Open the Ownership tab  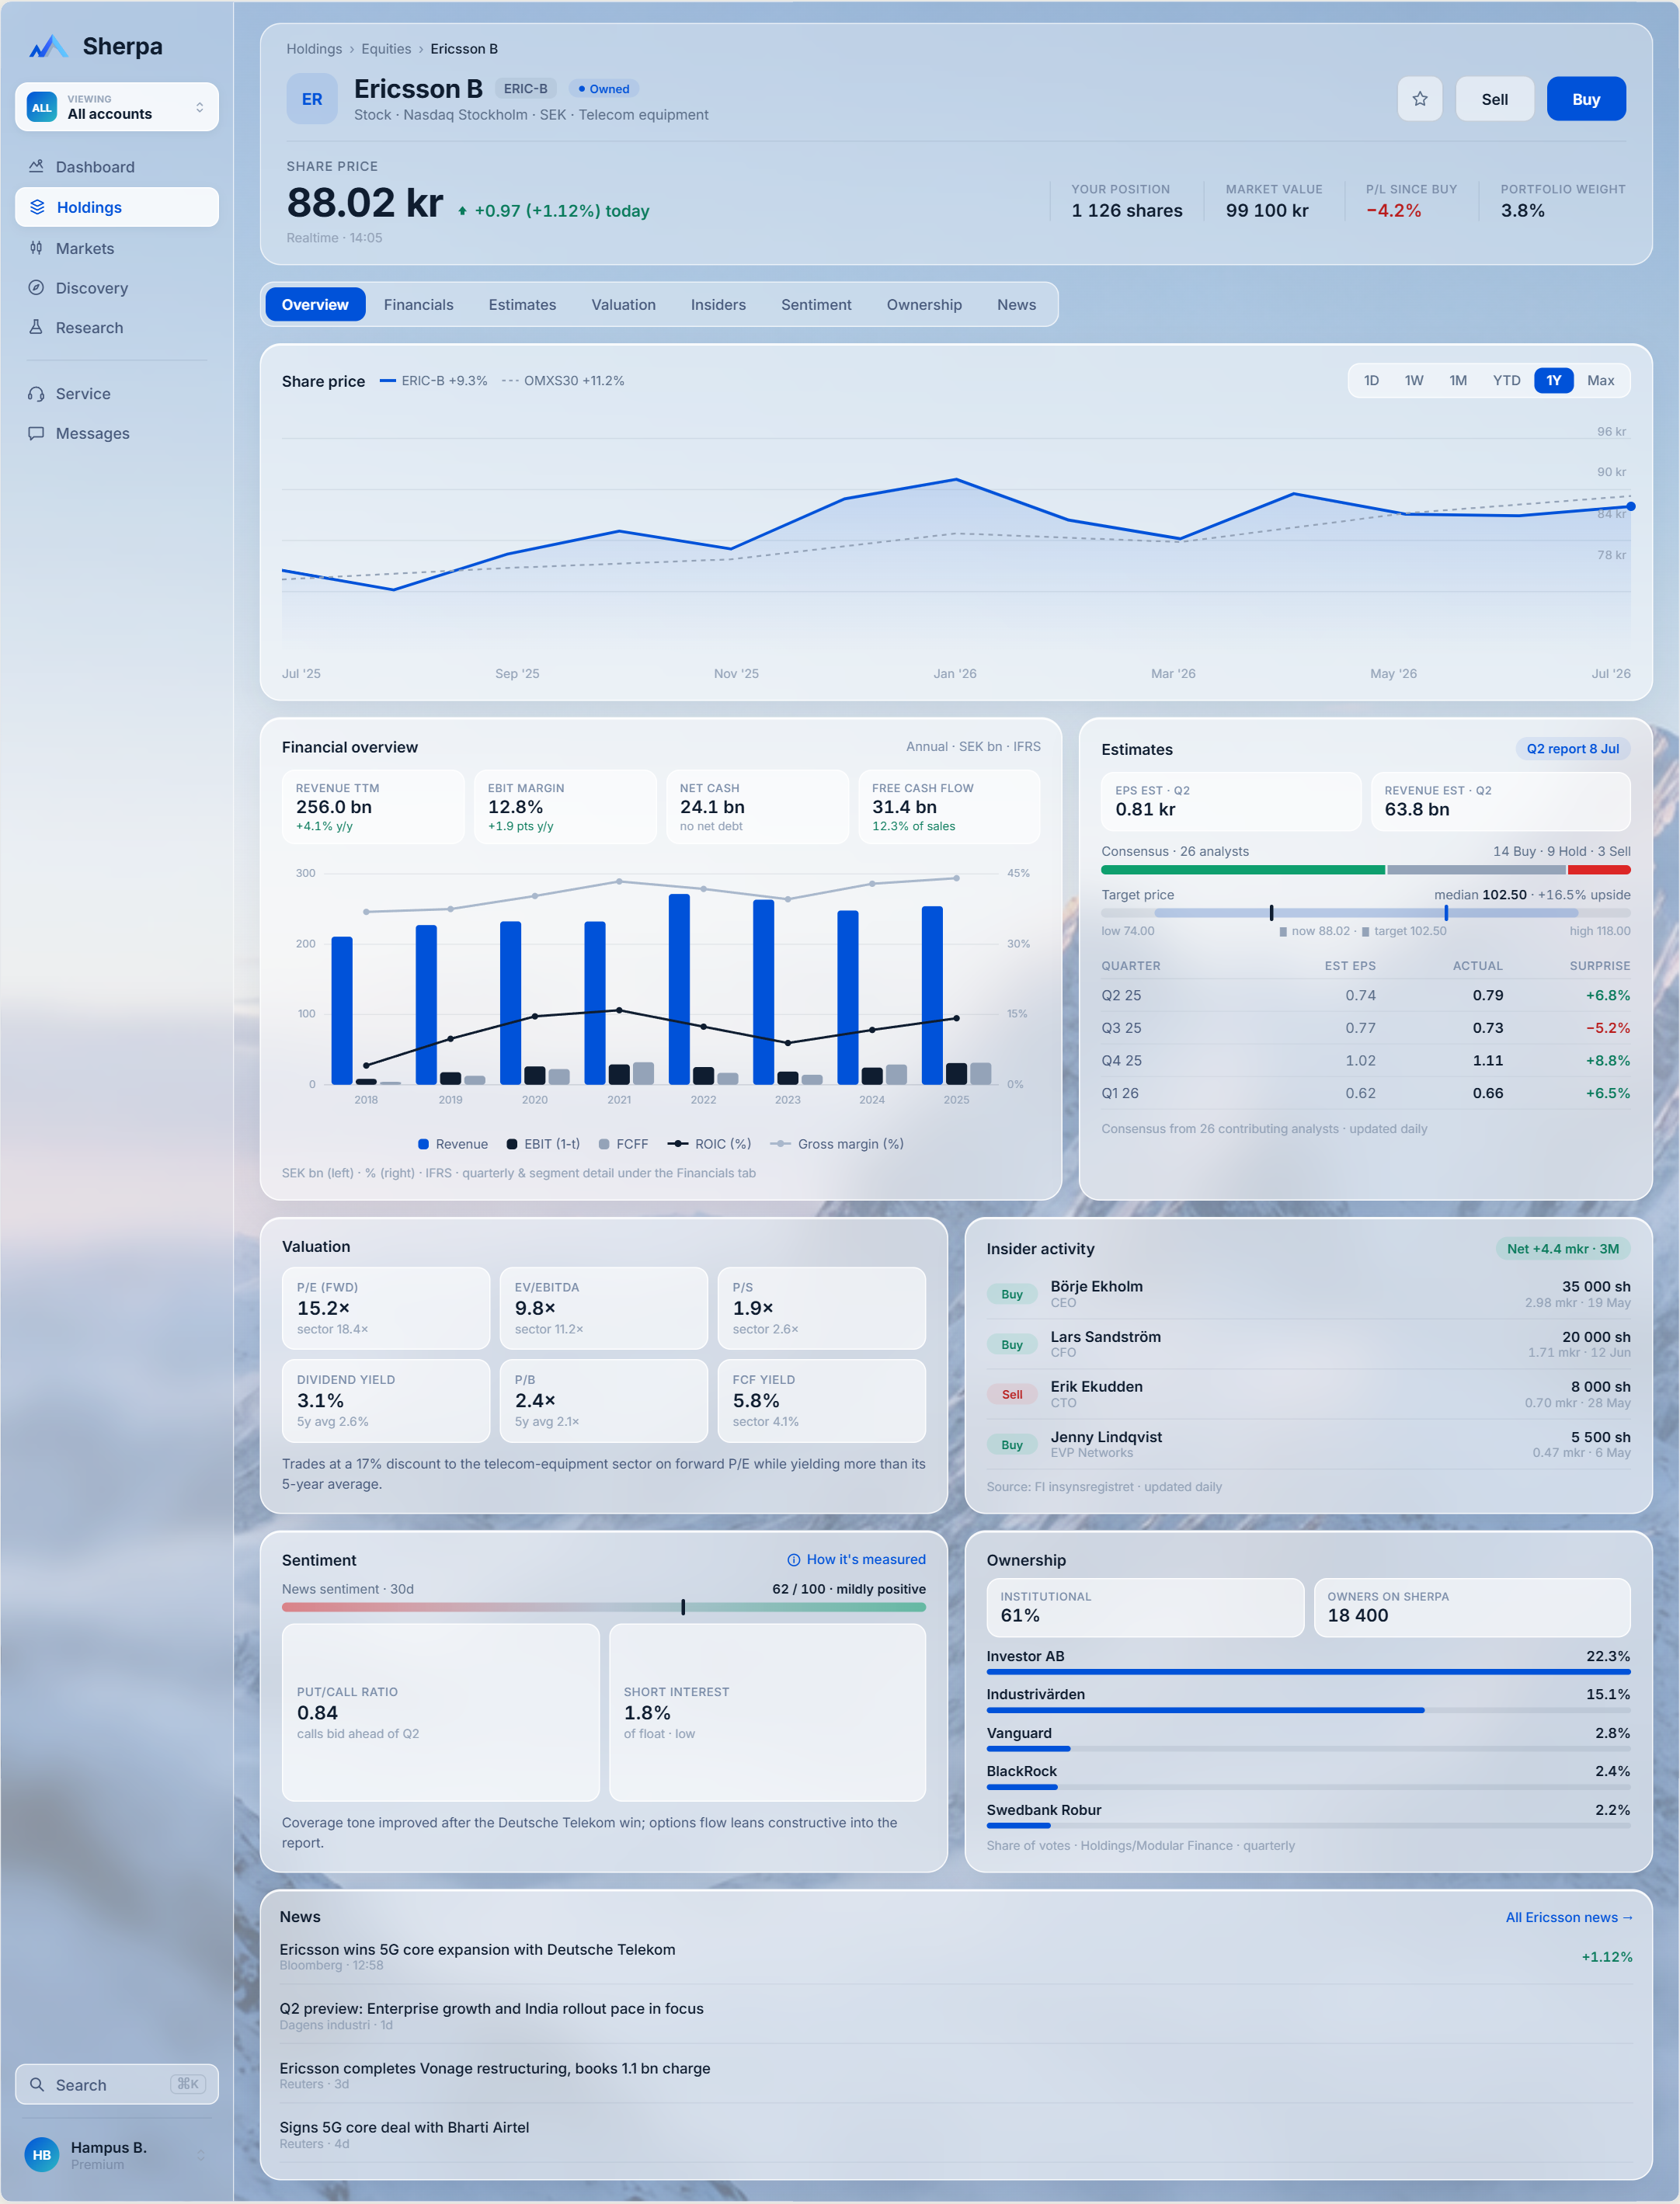pyautogui.click(x=924, y=305)
